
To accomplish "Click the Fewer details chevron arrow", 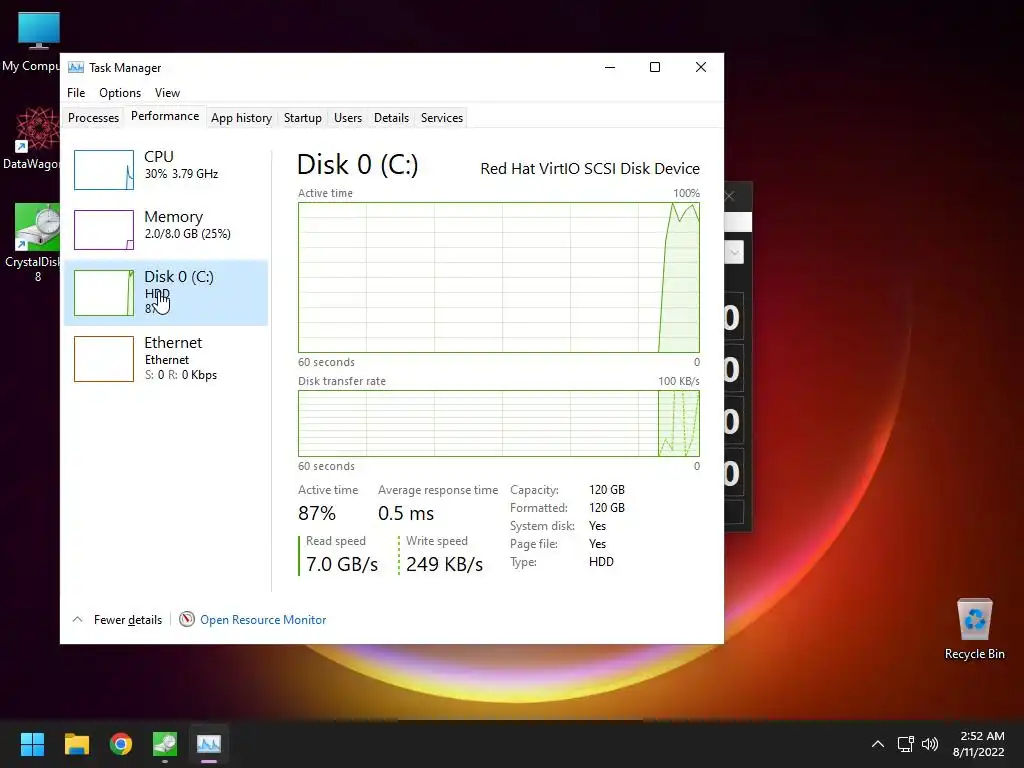I will [77, 619].
